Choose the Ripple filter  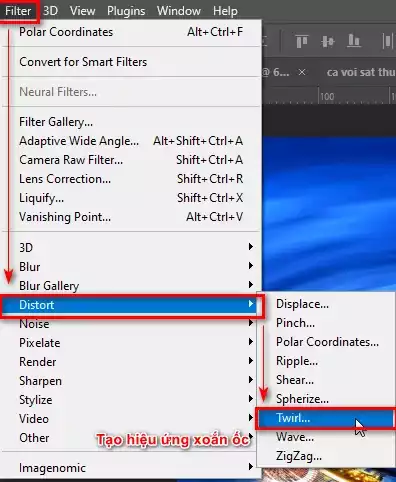(326, 361)
